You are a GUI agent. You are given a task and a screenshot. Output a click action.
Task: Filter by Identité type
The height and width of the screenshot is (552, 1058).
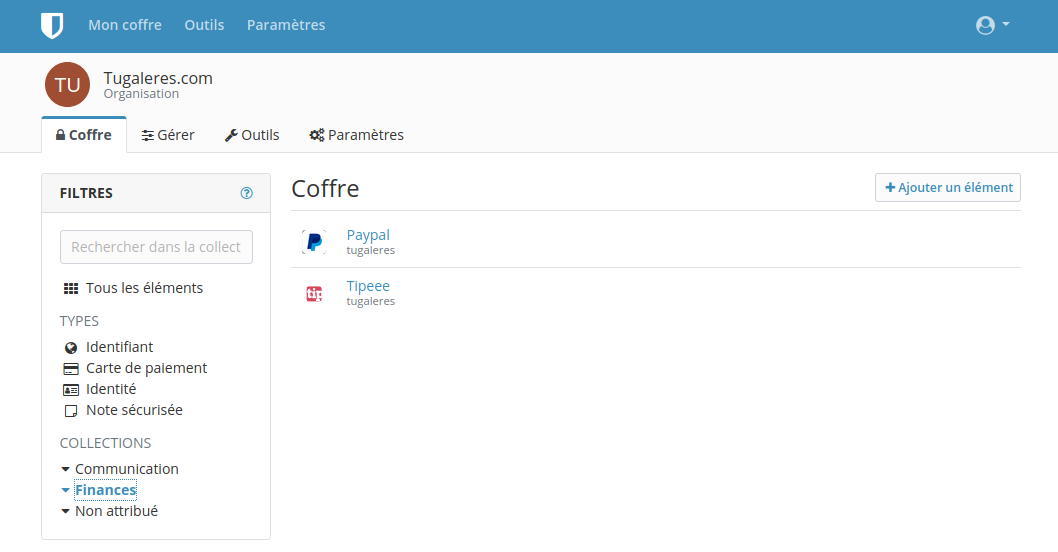pyautogui.click(x=111, y=389)
